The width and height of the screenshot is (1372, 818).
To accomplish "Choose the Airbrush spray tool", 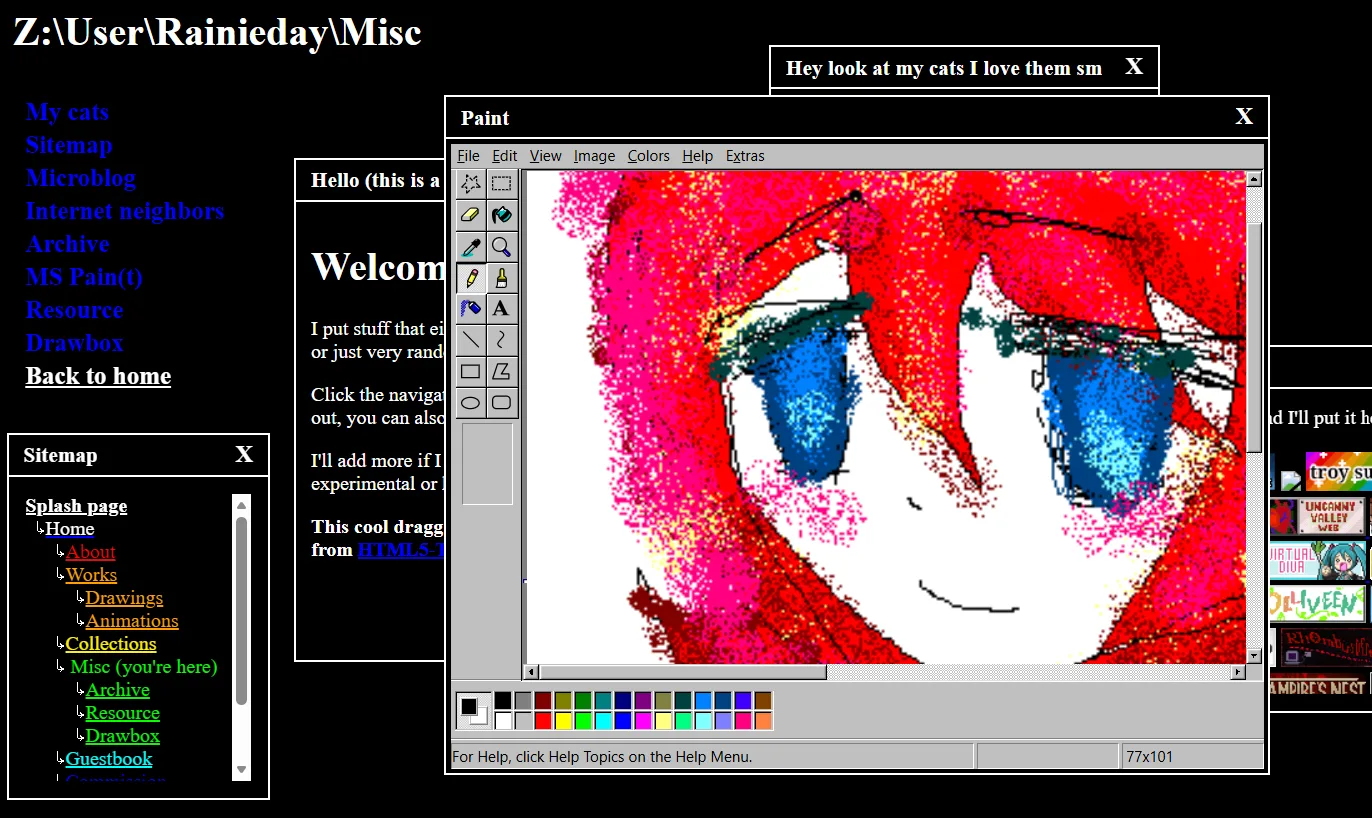I will coord(471,308).
